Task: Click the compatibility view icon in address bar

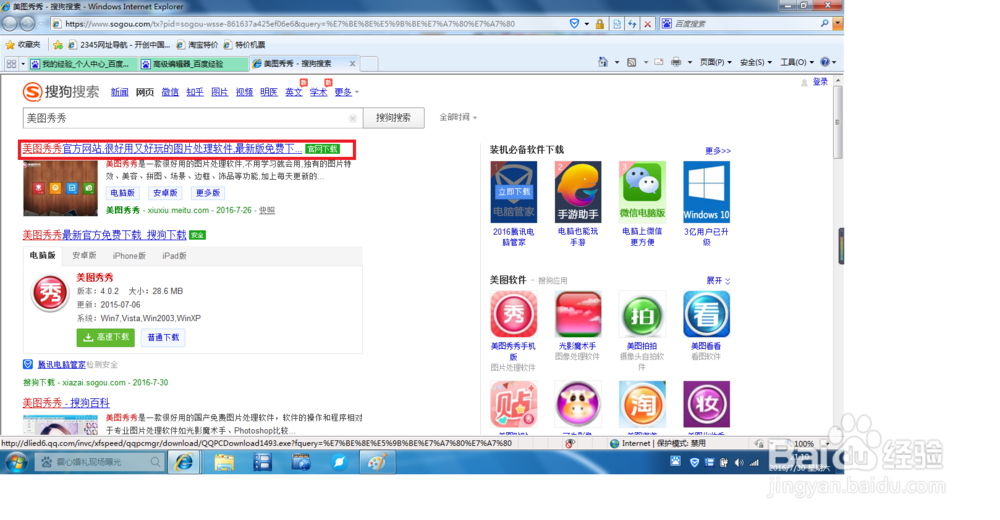Action: (x=617, y=24)
